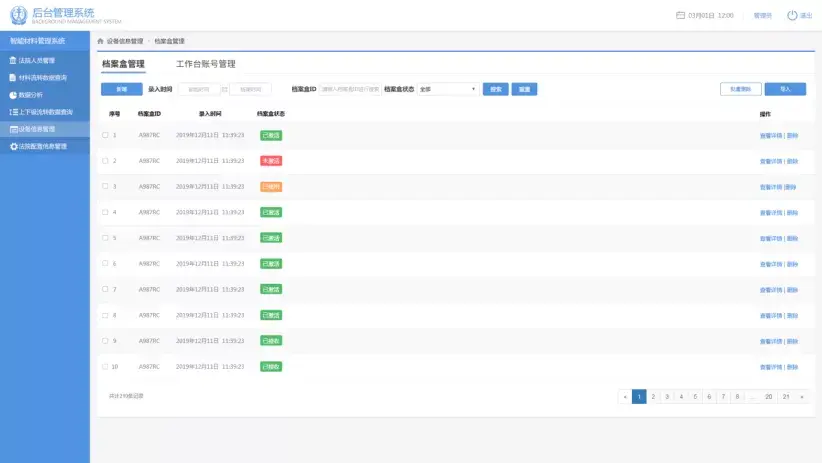The image size is (822, 463).
Task: Click the 搜索 button
Action: pyautogui.click(x=495, y=89)
